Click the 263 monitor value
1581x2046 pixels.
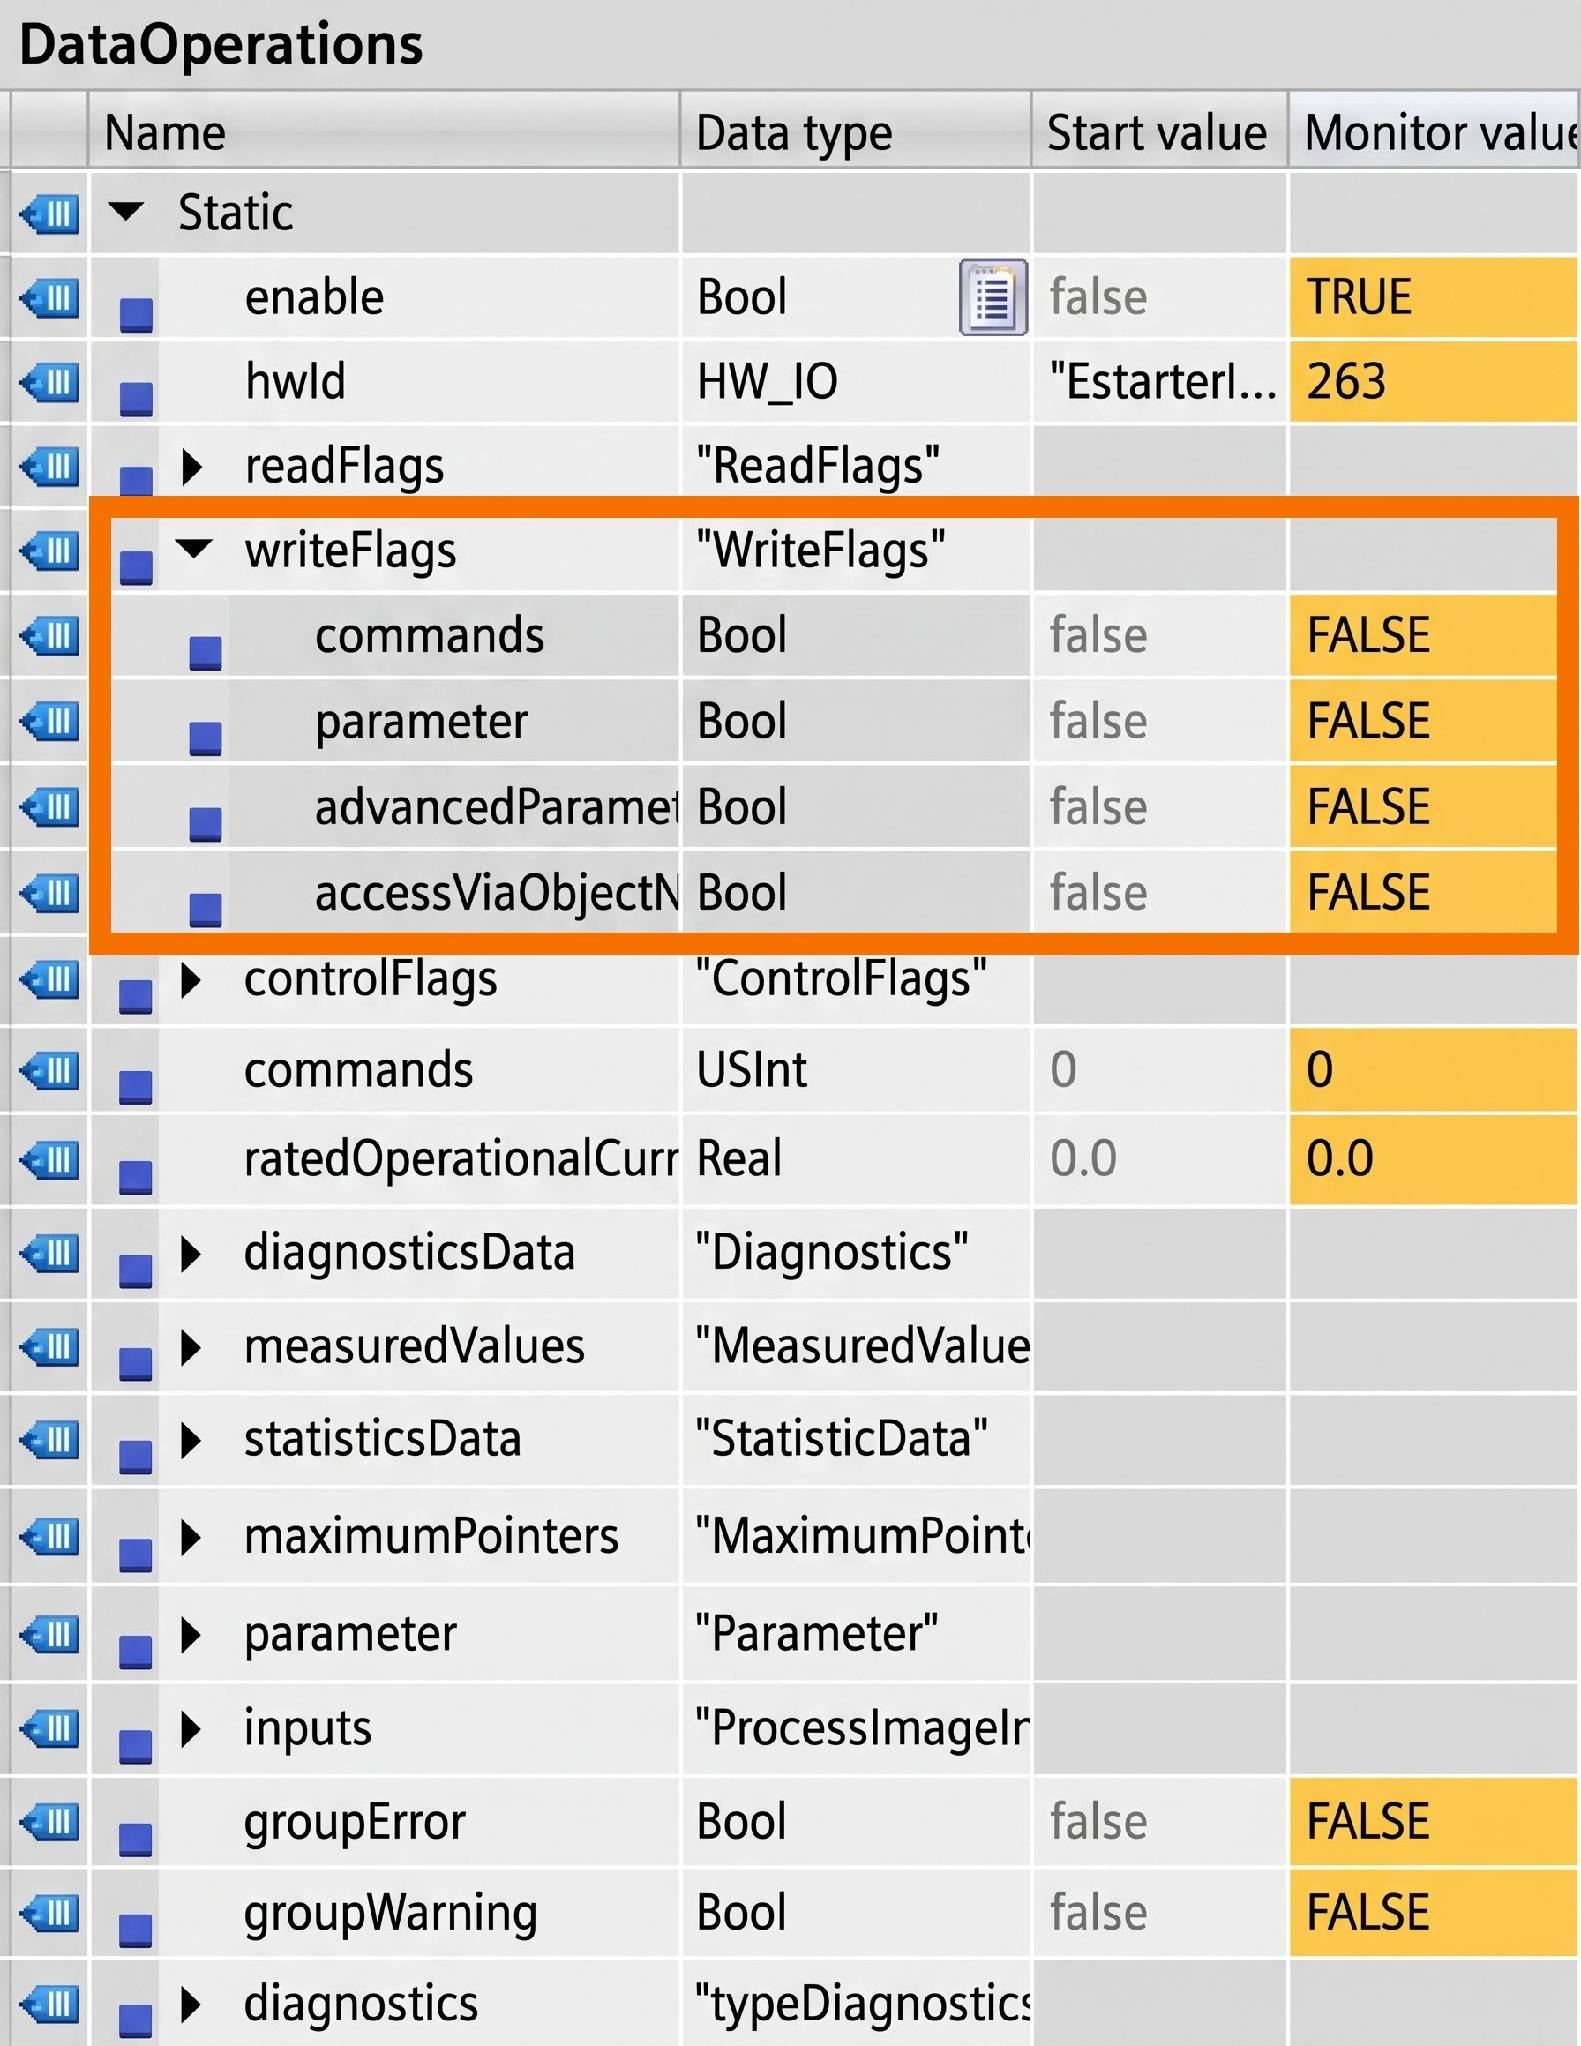[x=1434, y=382]
